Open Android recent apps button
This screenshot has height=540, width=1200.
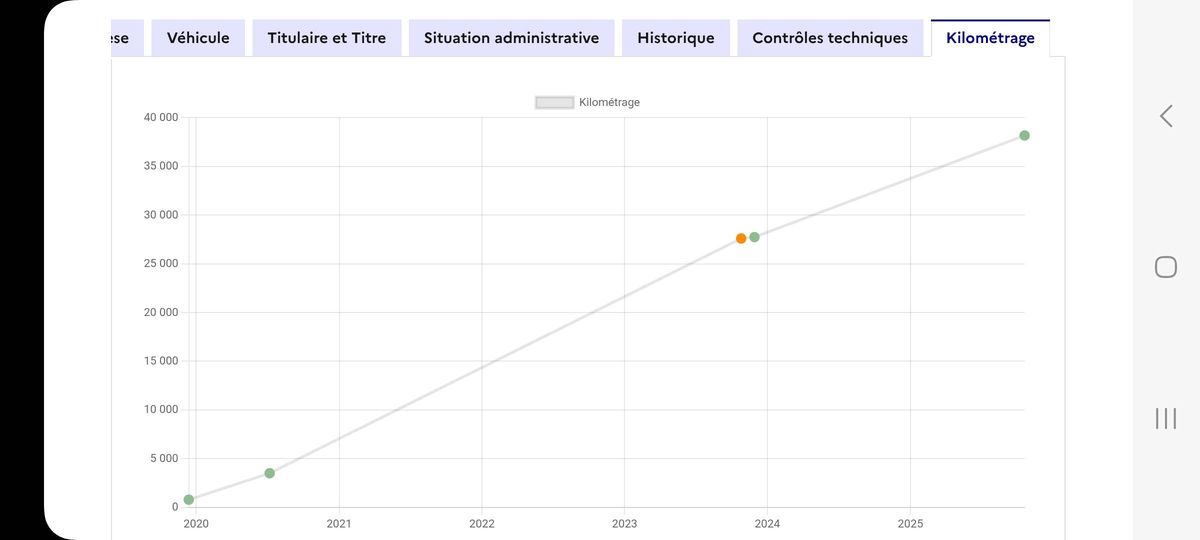(x=1166, y=418)
